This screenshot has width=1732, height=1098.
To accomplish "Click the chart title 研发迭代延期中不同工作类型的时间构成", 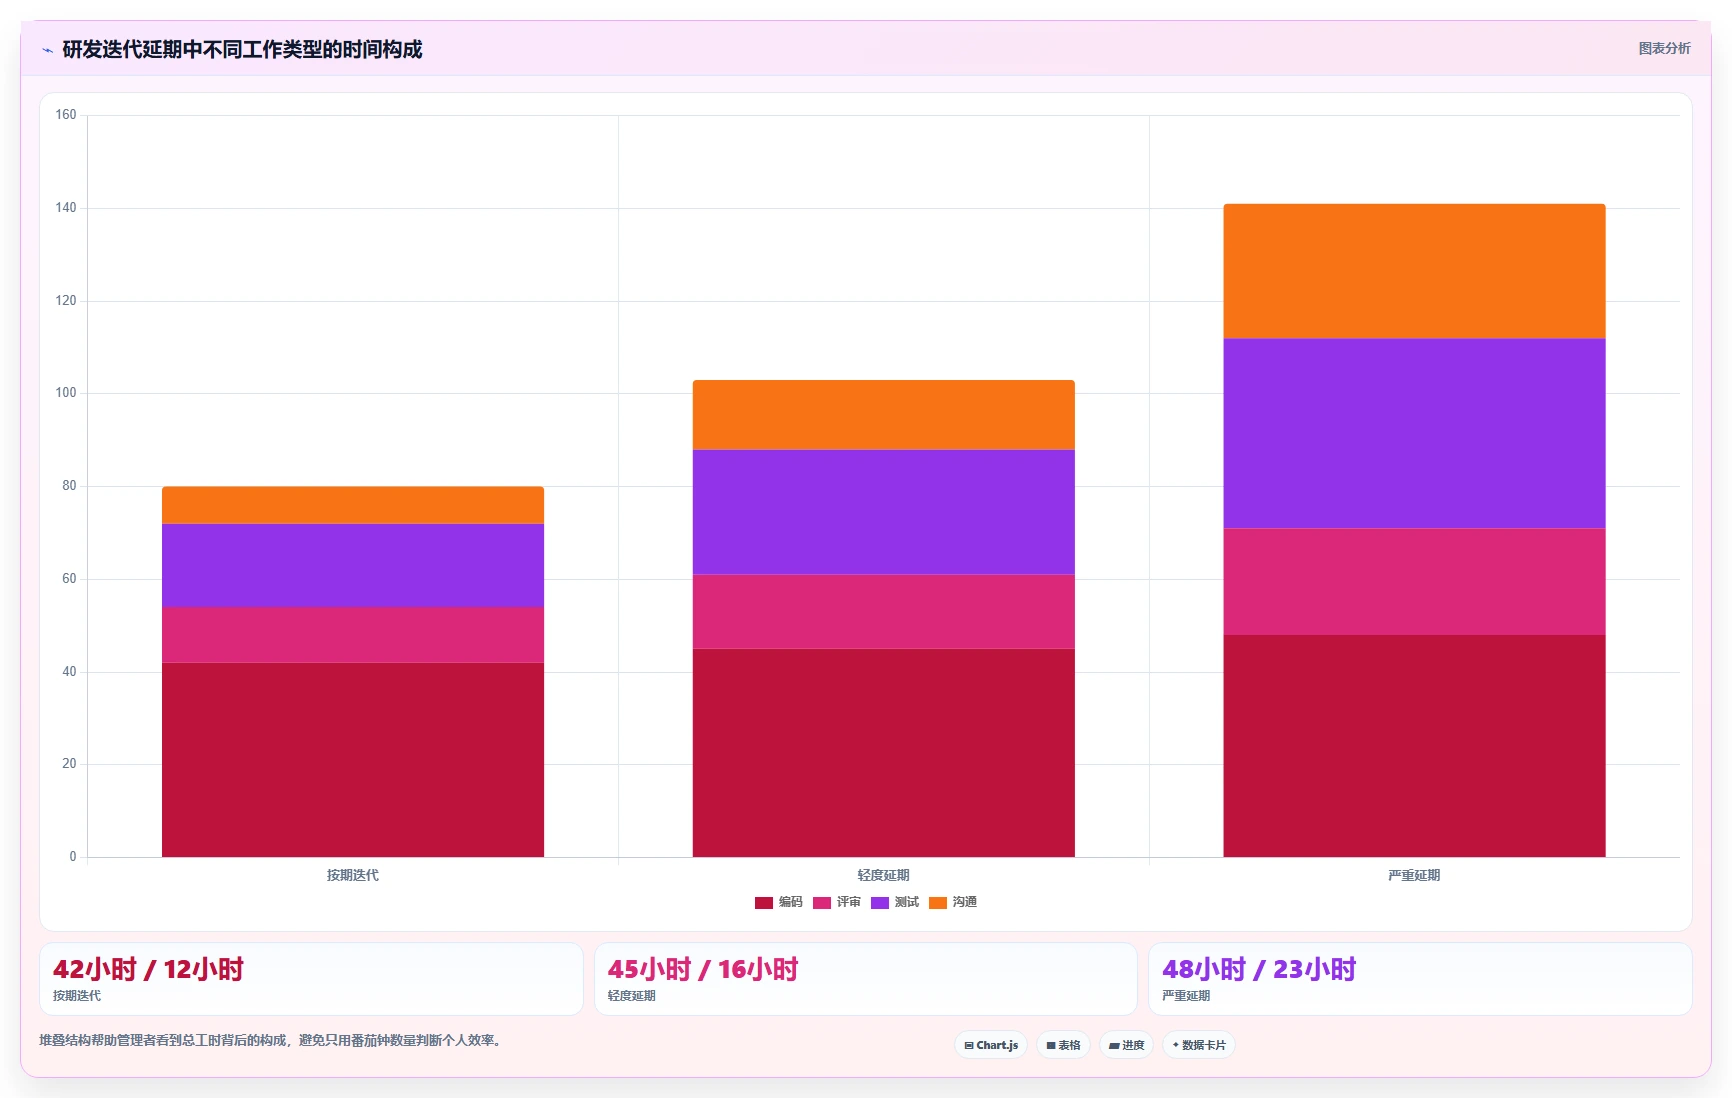I will (242, 49).
